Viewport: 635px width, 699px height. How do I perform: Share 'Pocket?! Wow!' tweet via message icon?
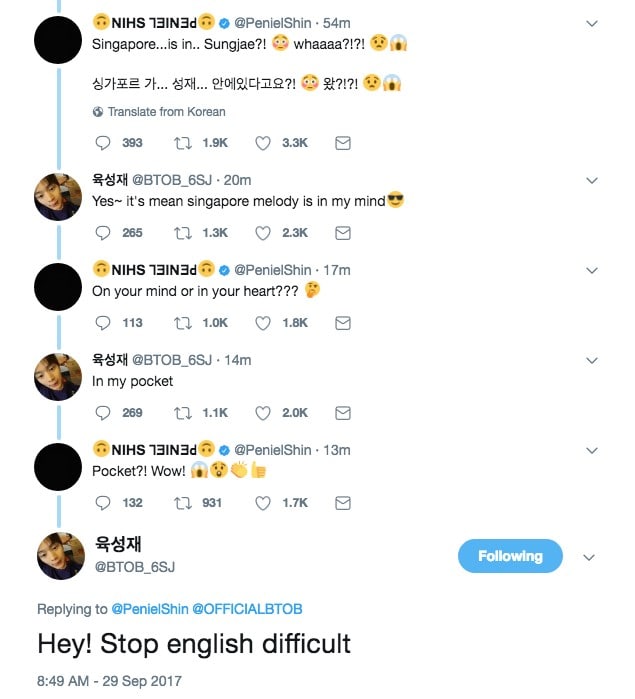pyautogui.click(x=342, y=503)
